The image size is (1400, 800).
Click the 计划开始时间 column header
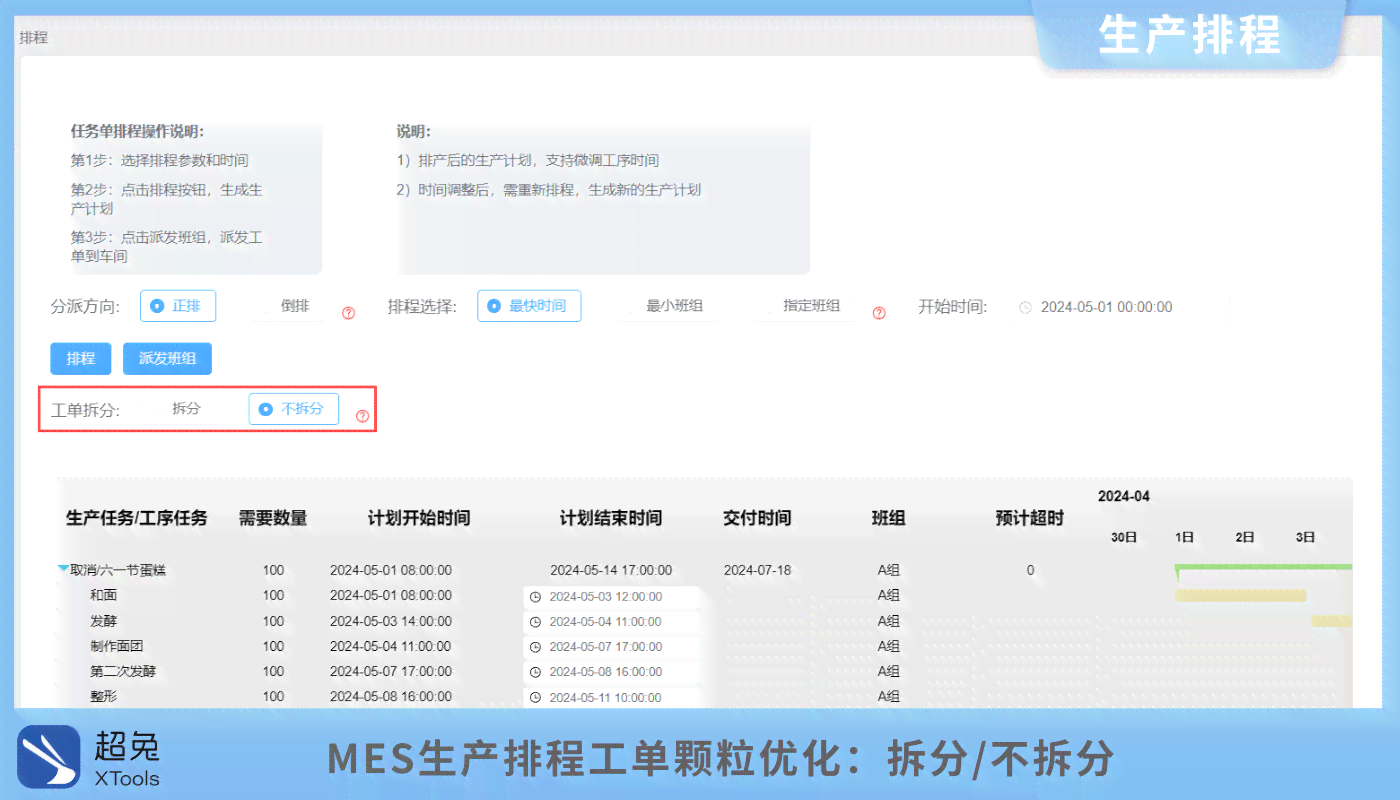(419, 518)
